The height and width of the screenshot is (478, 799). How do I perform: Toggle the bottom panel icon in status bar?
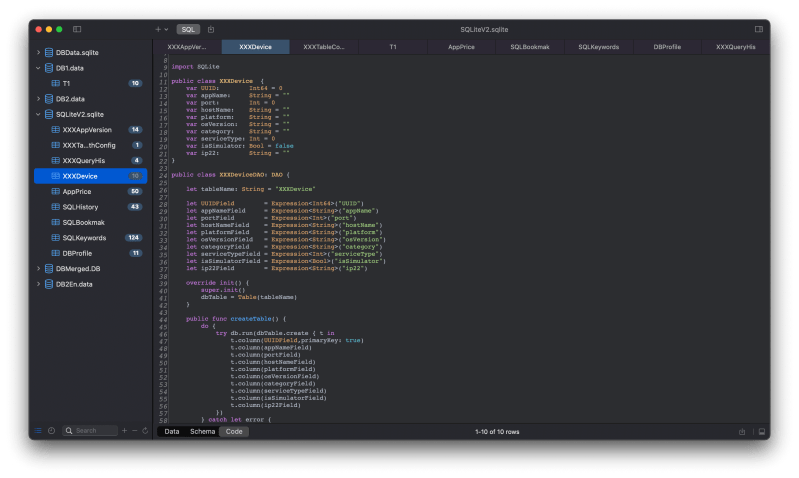[762, 432]
